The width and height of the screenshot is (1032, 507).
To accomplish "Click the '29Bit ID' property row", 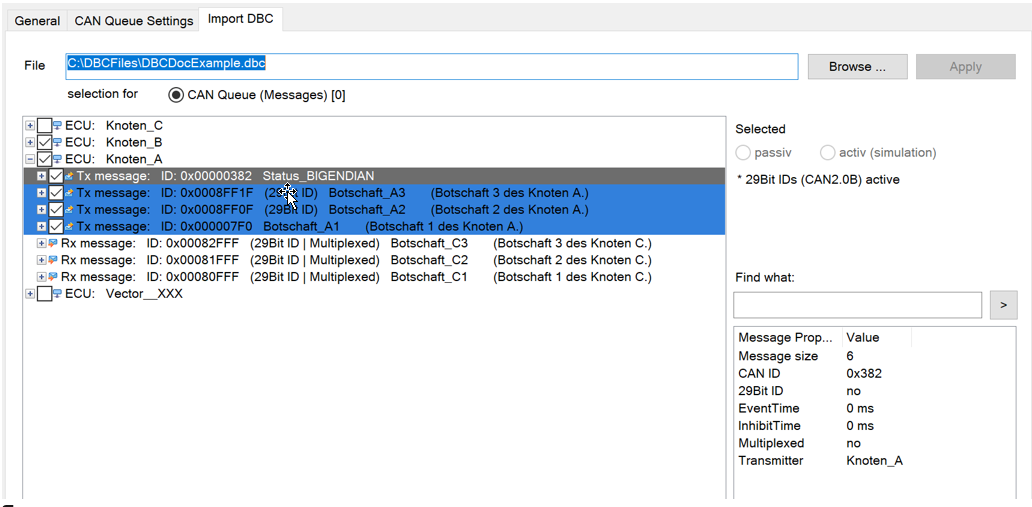I will 875,390.
